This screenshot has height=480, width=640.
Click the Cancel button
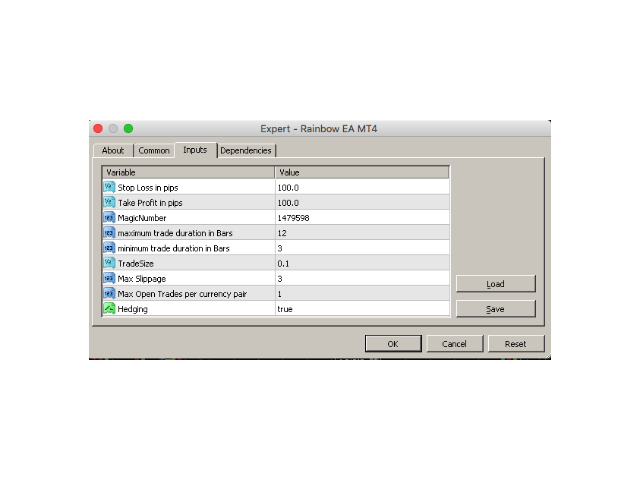pyautogui.click(x=454, y=344)
